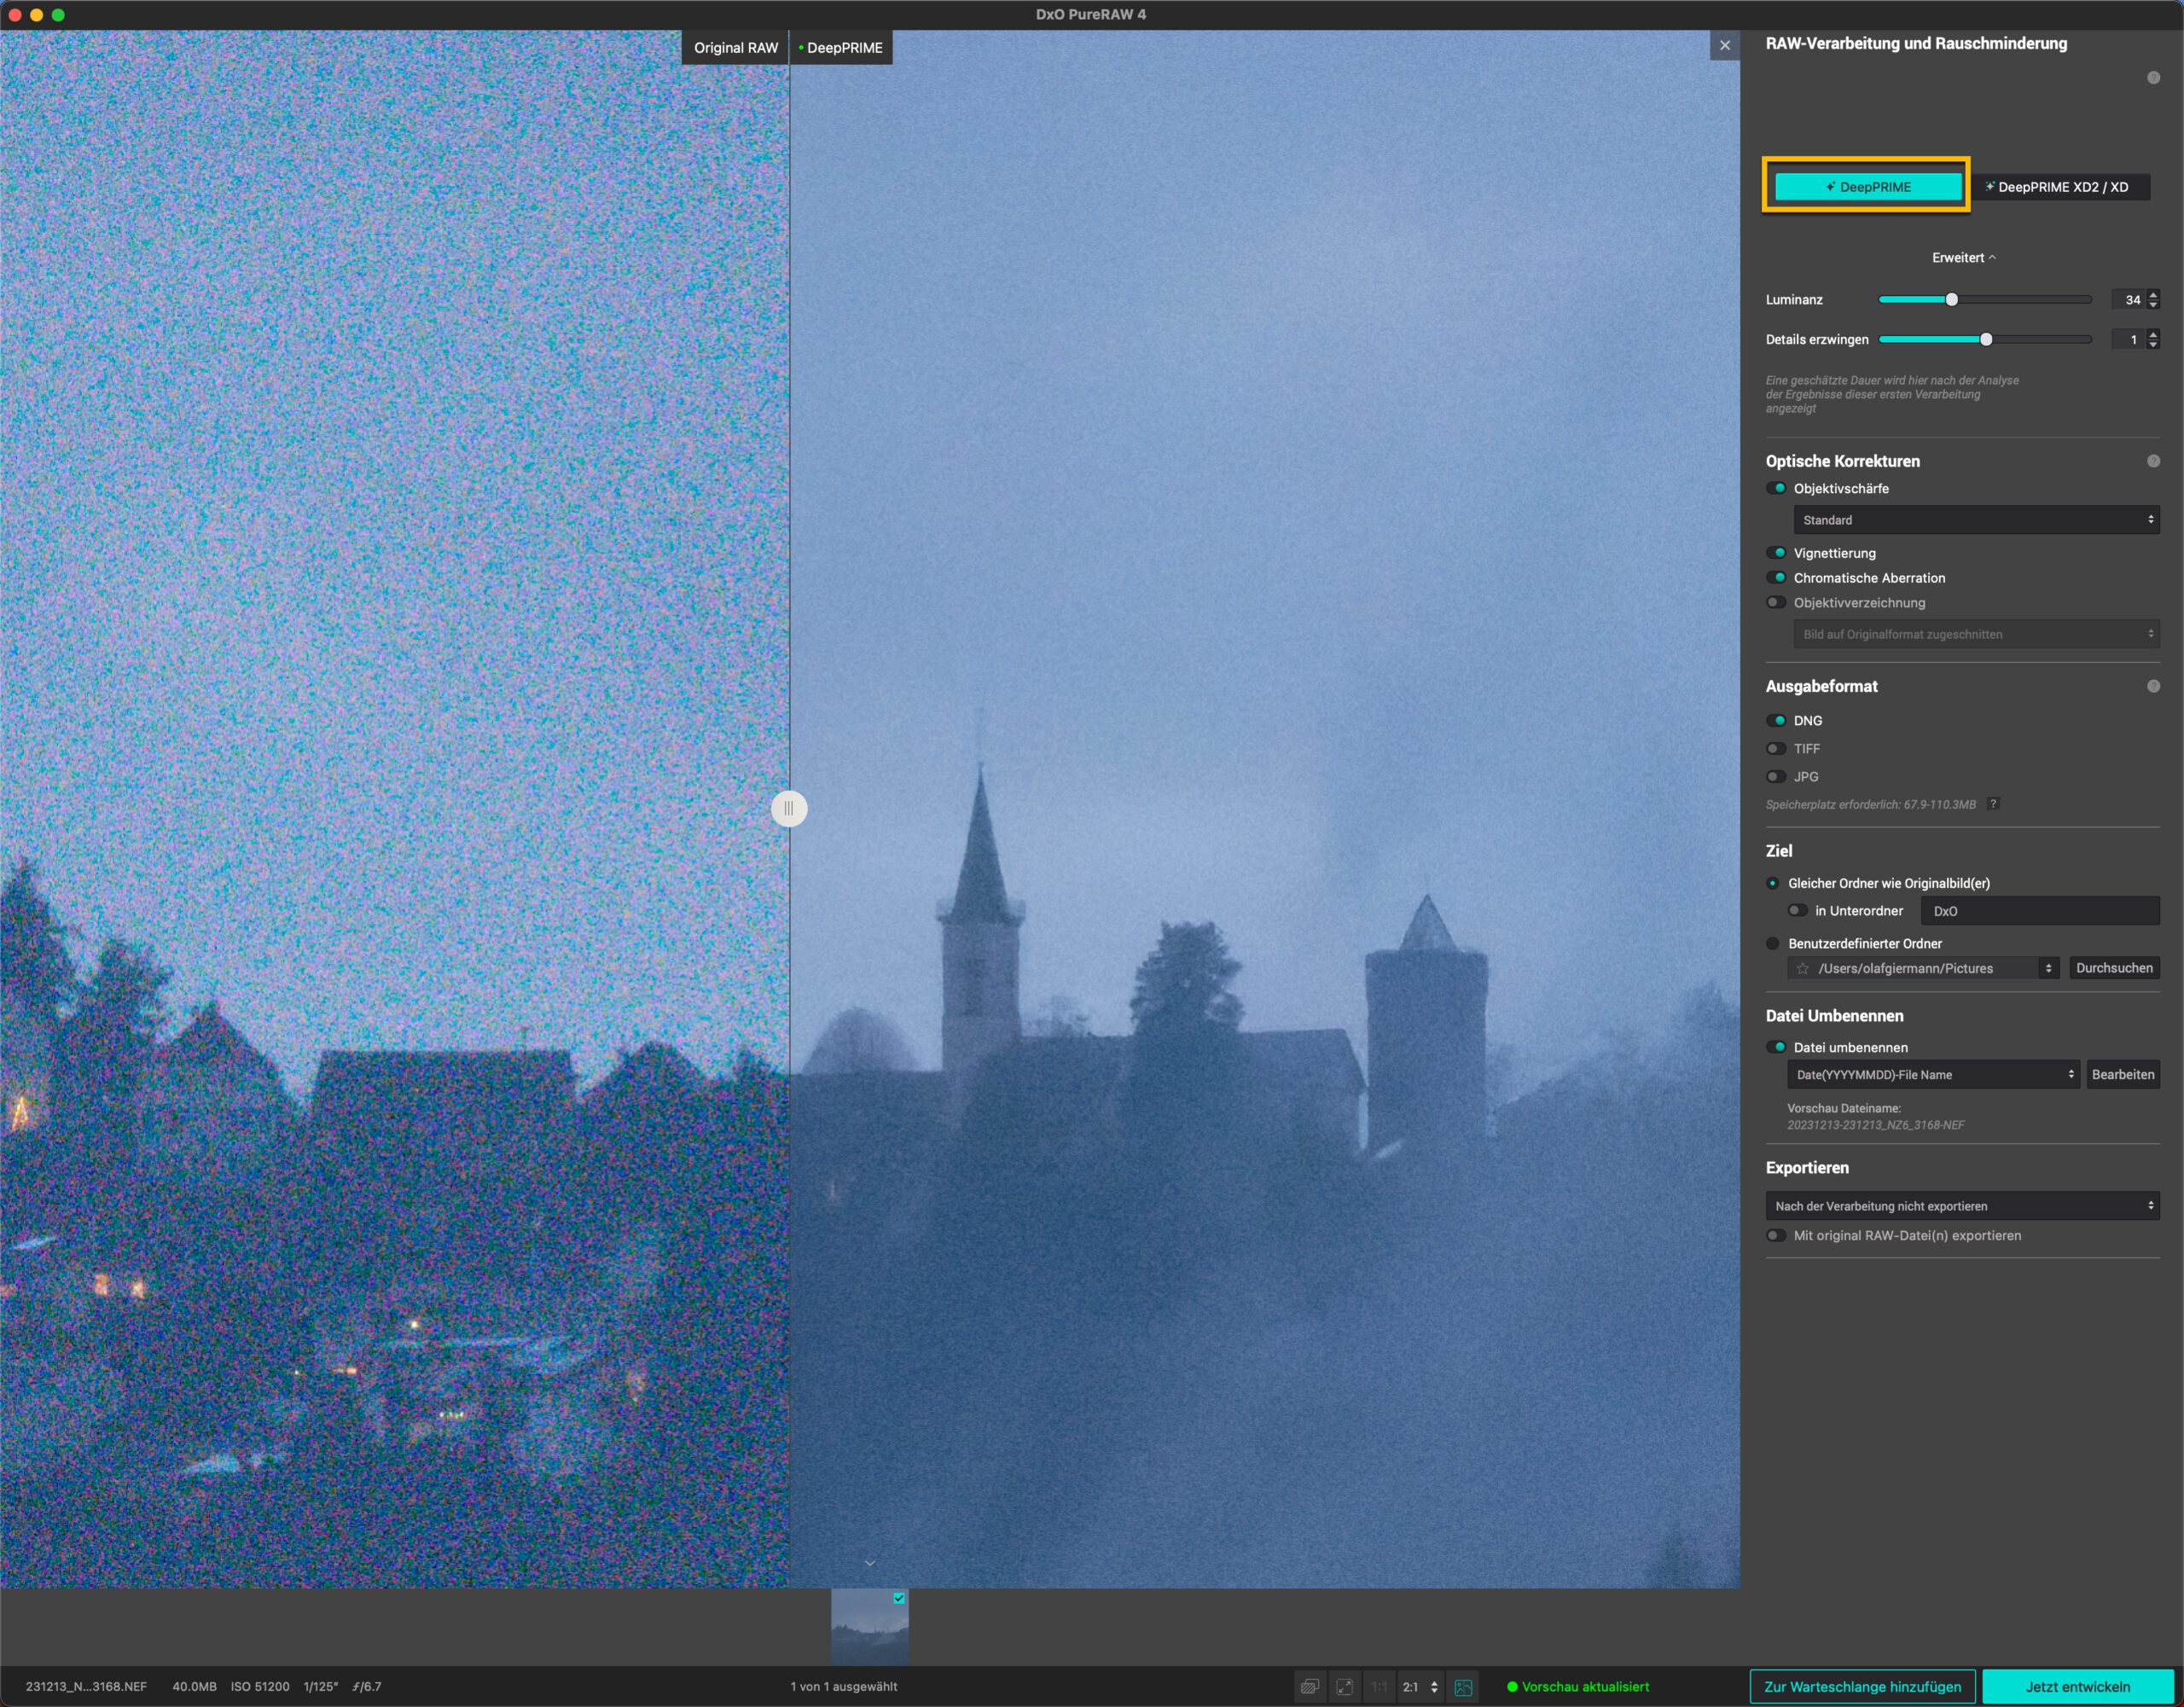Adjust the Details erzwingen slider
This screenshot has width=2184, height=1707.
[1985, 339]
